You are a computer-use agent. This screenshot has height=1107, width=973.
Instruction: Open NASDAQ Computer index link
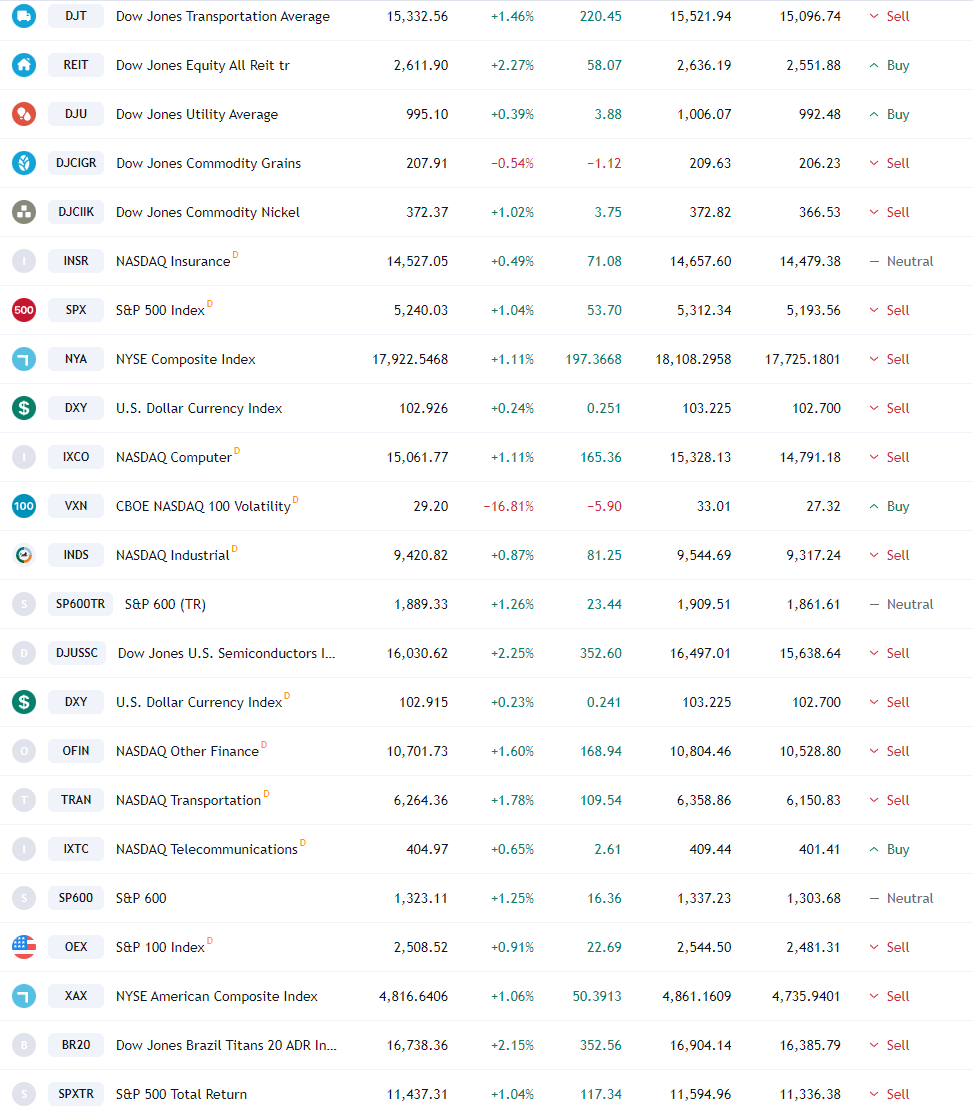click(174, 457)
